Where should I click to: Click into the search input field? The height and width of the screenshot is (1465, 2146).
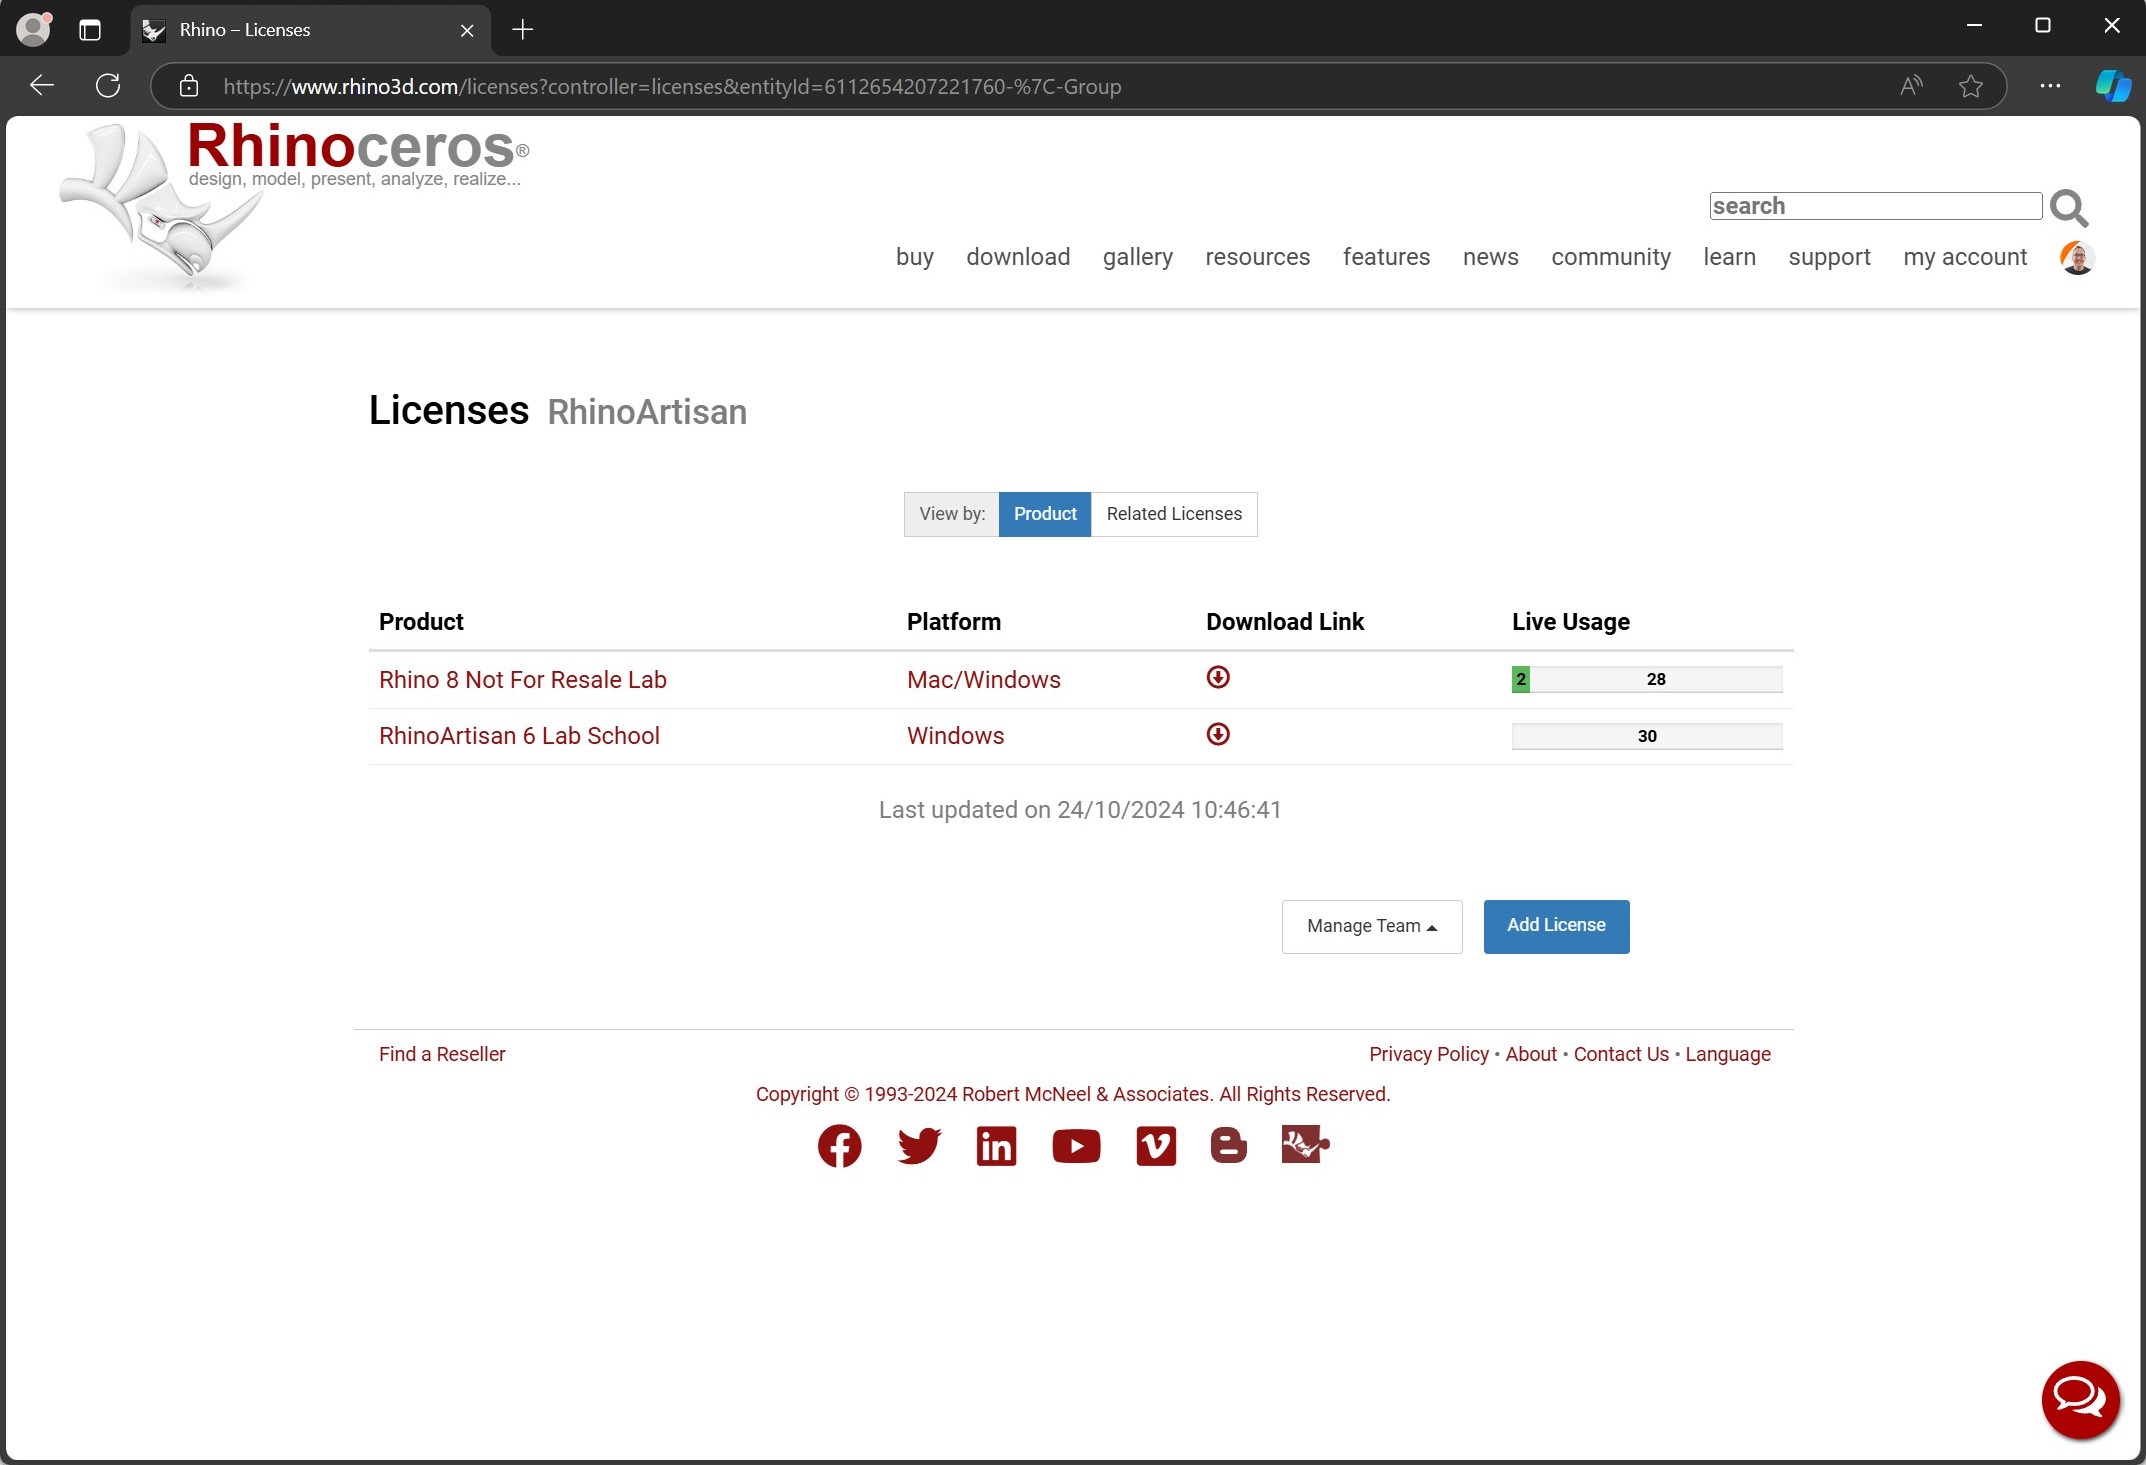coord(1874,206)
